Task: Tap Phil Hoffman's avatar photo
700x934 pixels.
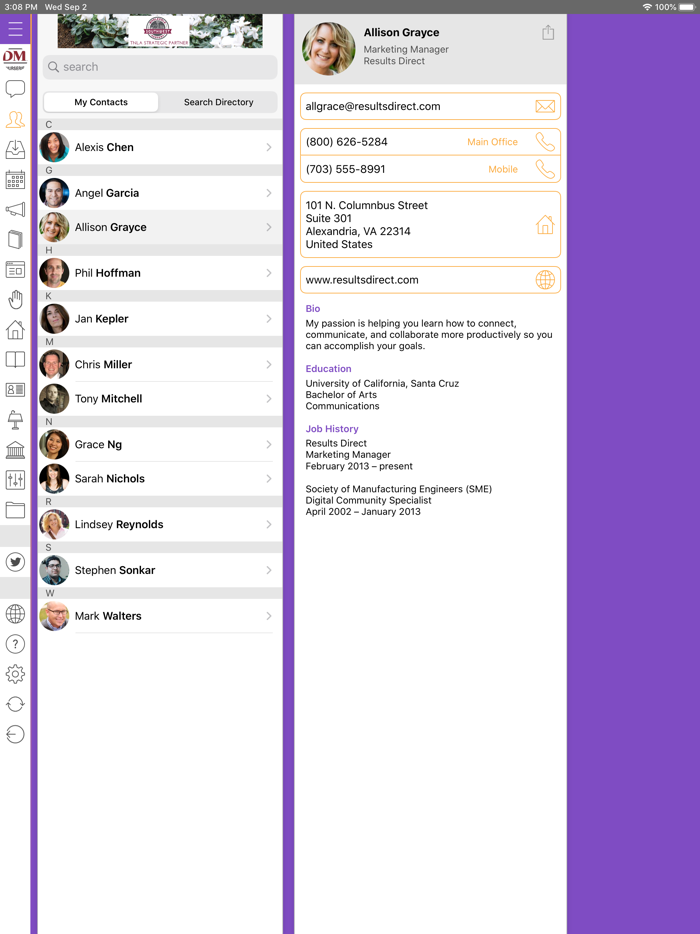Action: coord(54,273)
